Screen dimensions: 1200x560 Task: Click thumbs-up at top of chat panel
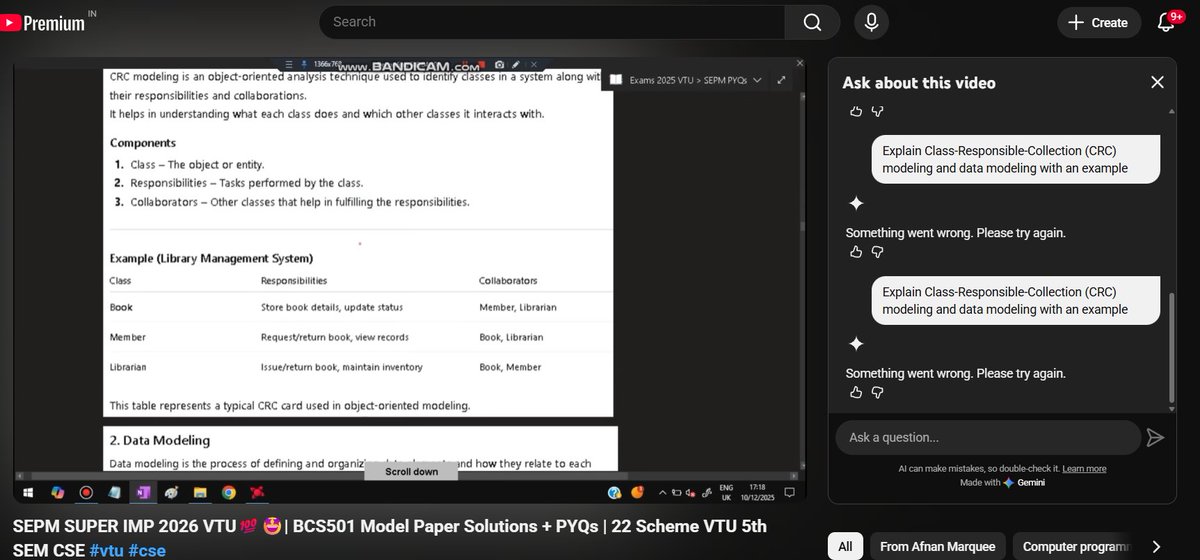855,111
